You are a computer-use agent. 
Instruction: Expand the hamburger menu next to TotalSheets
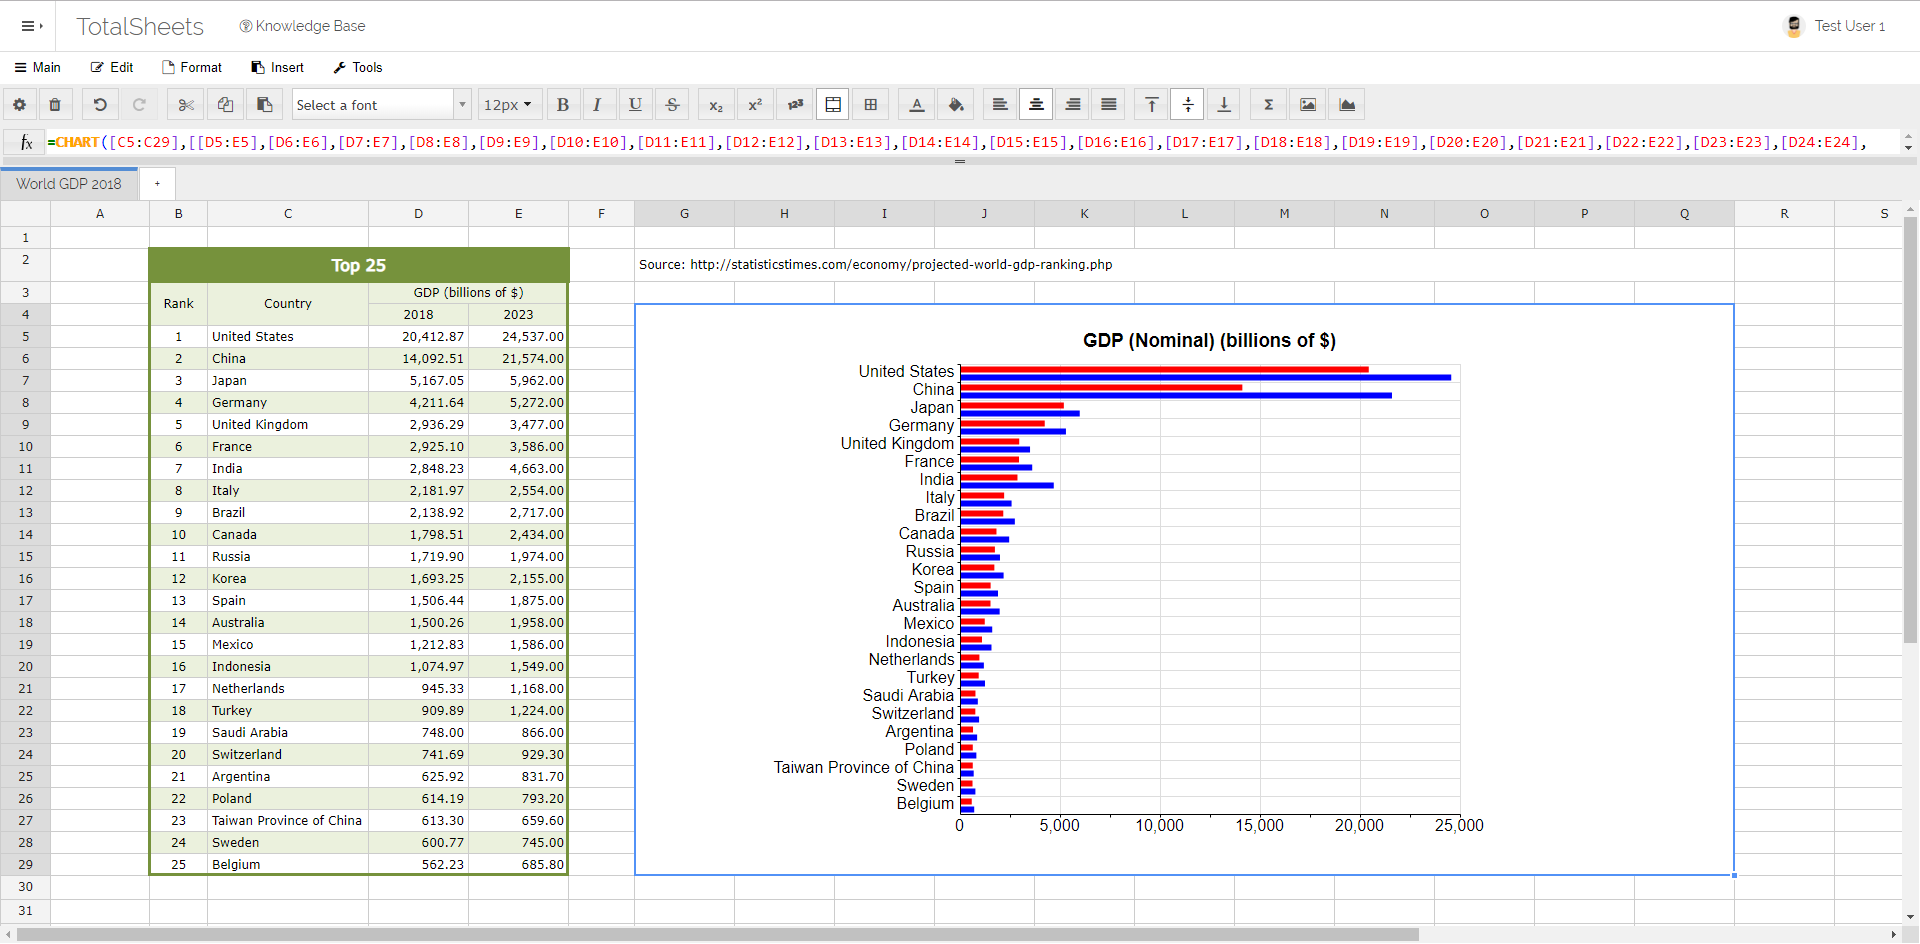coord(30,25)
